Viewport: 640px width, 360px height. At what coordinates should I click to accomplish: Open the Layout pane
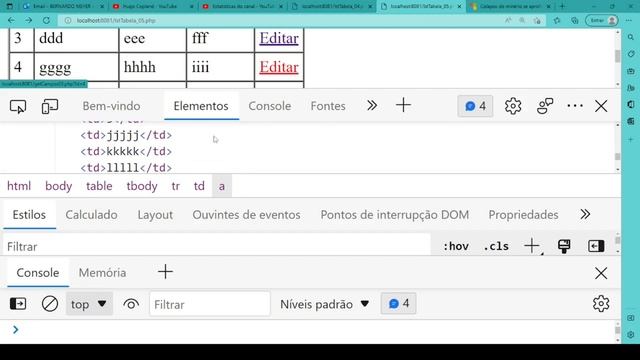click(x=155, y=215)
